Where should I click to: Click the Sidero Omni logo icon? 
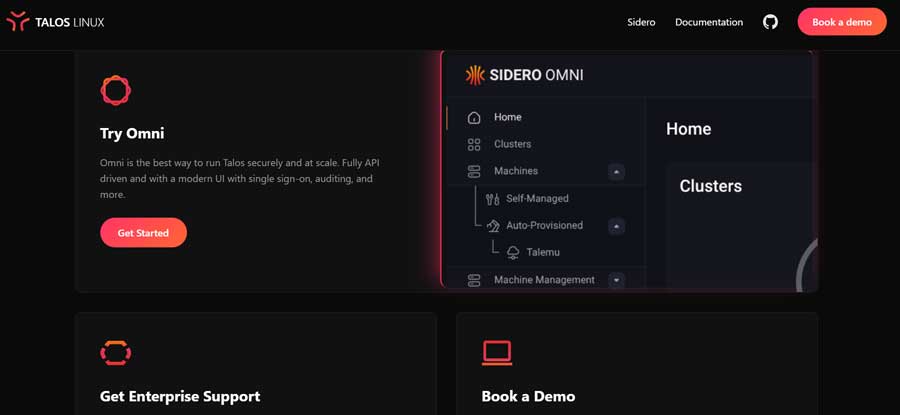(x=475, y=75)
